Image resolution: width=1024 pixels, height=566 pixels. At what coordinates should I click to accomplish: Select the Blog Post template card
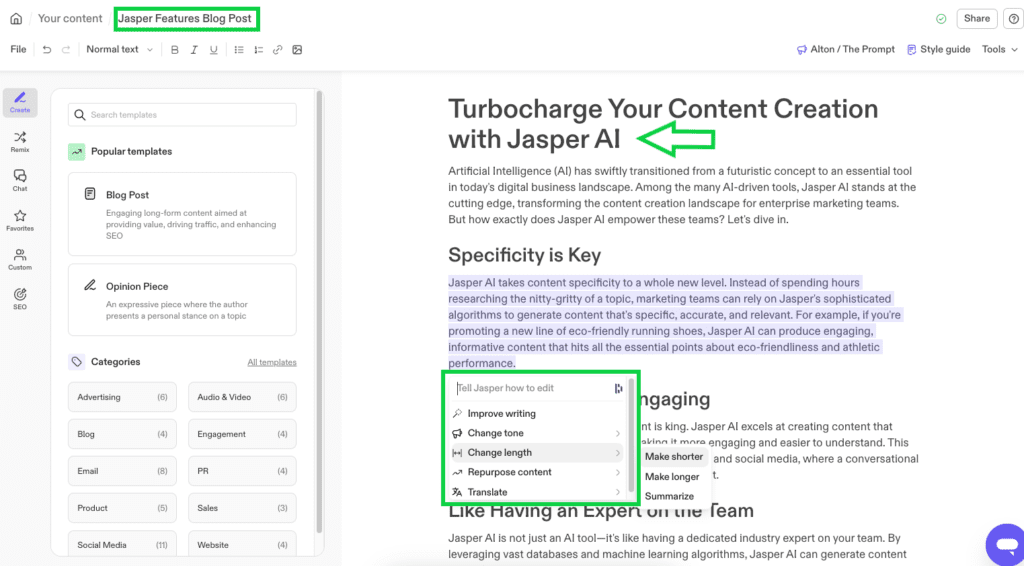(182, 214)
